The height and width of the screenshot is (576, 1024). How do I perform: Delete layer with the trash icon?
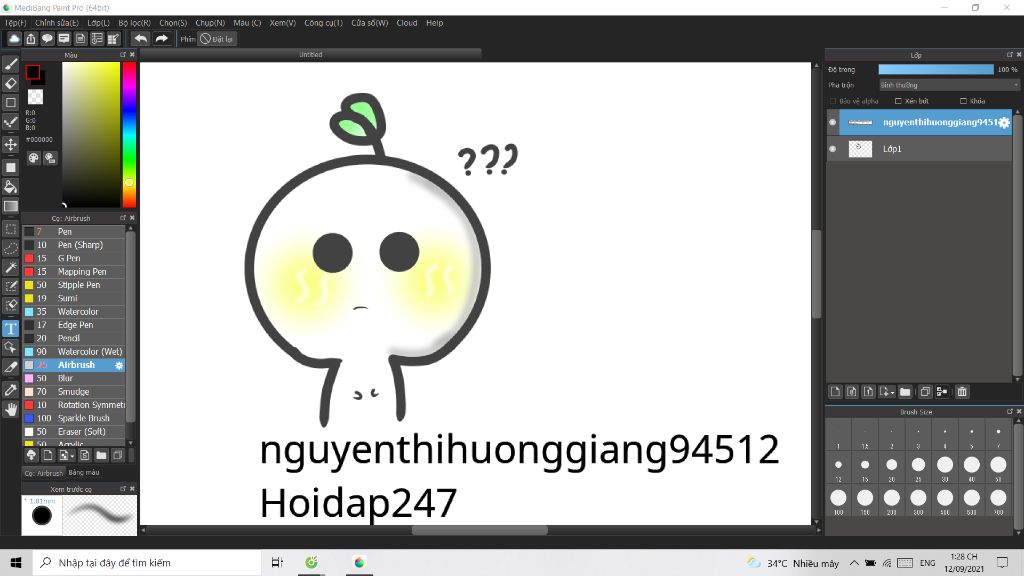(962, 392)
